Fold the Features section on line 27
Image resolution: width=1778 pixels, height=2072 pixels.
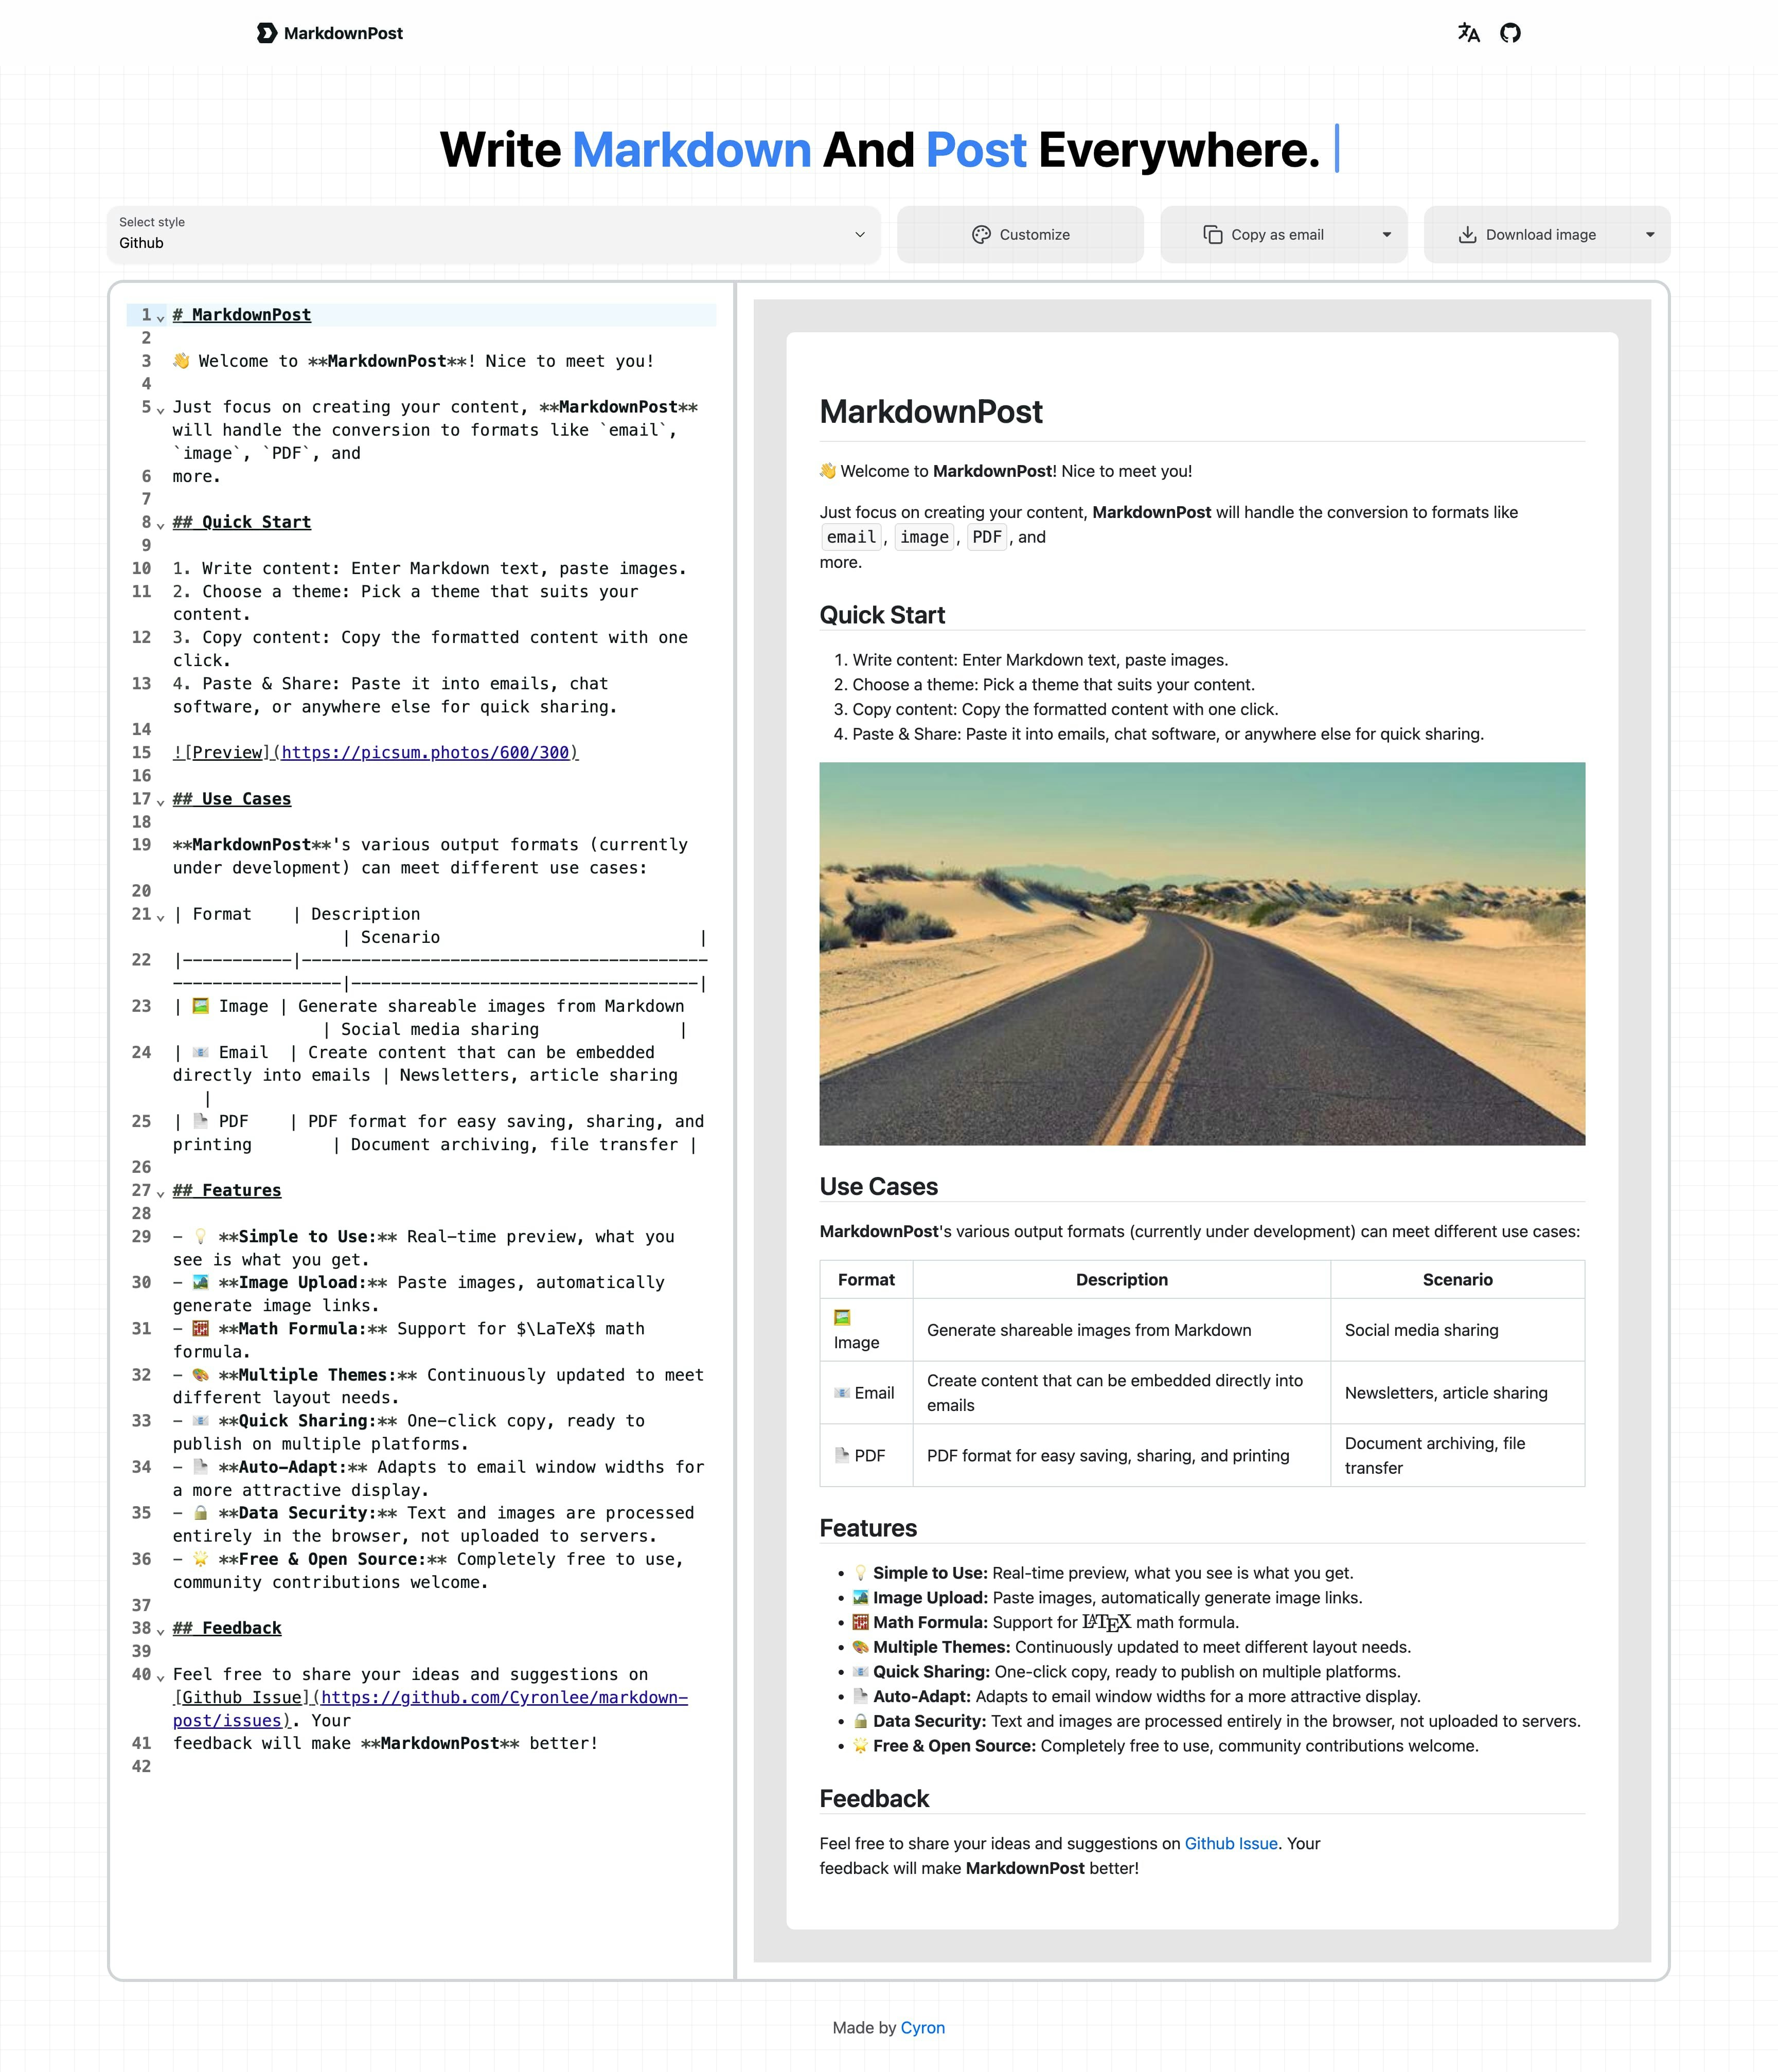161,1193
